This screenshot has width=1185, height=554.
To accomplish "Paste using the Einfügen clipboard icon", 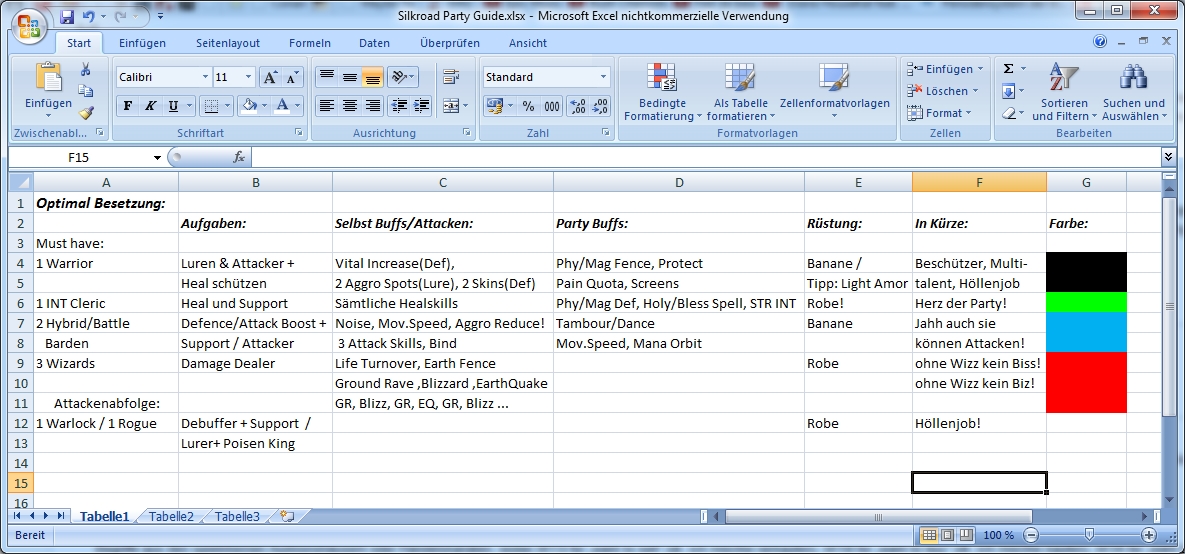I will (48, 78).
